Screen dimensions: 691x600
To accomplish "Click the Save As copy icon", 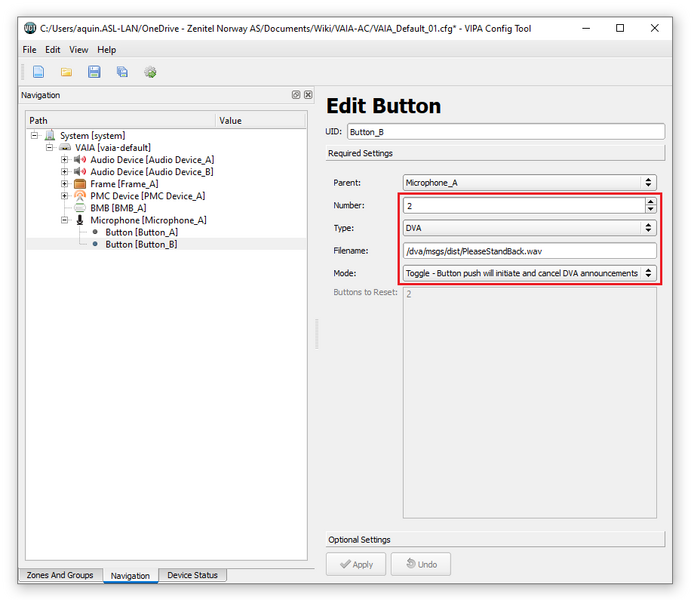I will pyautogui.click(x=122, y=72).
